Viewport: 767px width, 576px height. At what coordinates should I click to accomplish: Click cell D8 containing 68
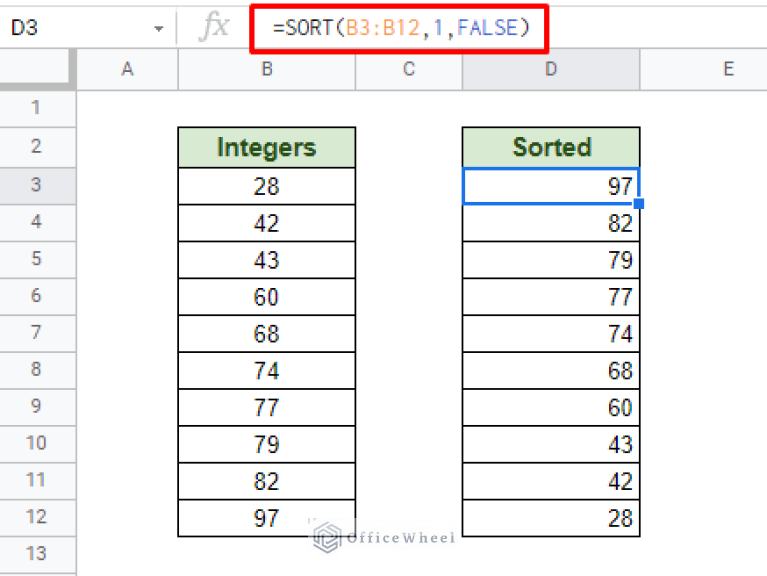pos(551,371)
